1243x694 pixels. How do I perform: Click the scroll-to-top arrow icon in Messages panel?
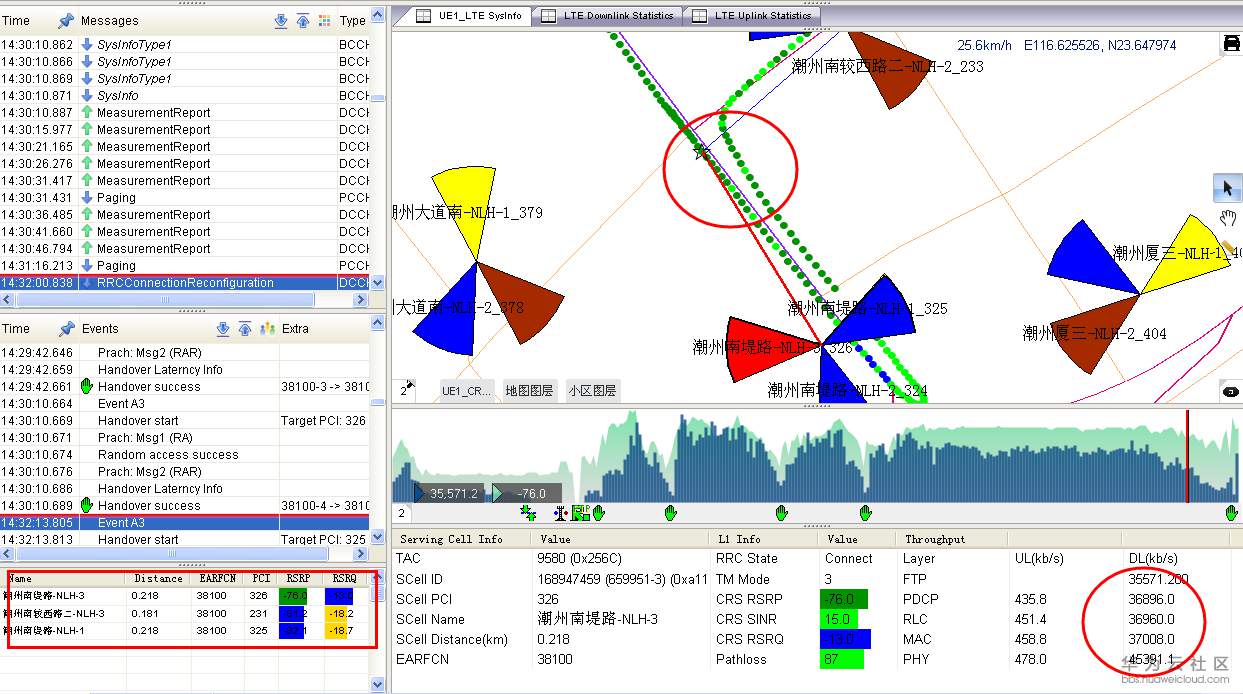[x=303, y=20]
